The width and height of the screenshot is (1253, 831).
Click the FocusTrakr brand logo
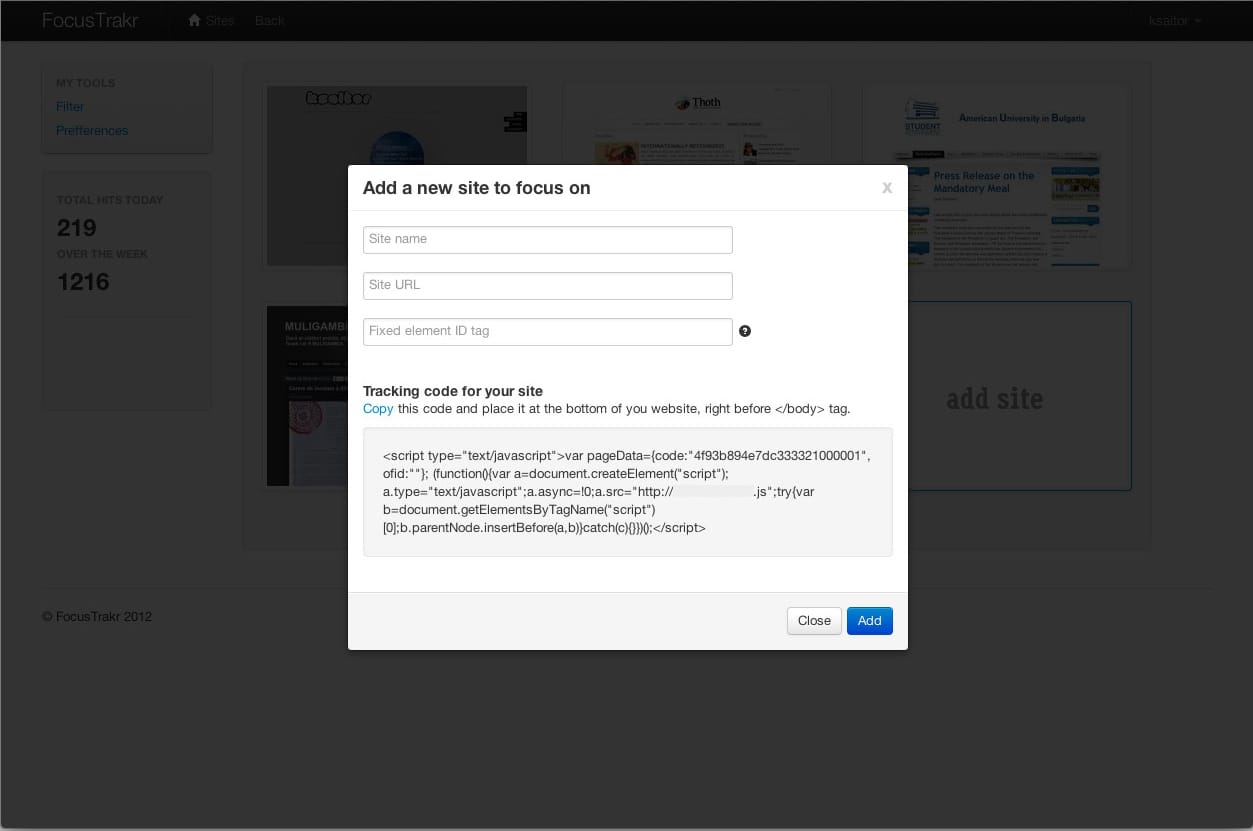(x=90, y=20)
